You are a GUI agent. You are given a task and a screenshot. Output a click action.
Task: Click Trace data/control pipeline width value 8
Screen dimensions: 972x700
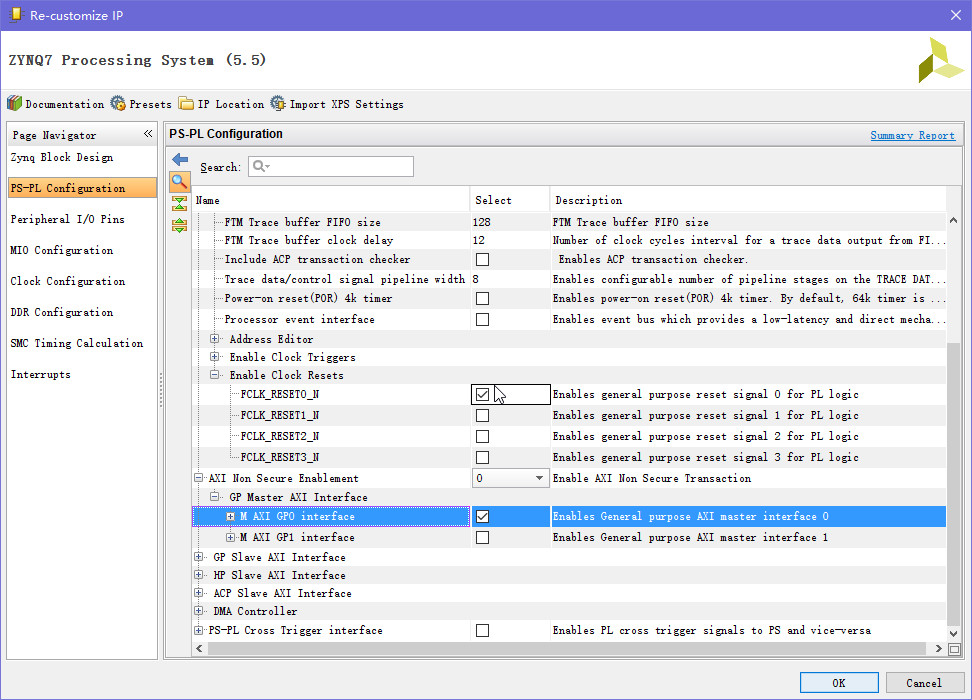coord(475,279)
